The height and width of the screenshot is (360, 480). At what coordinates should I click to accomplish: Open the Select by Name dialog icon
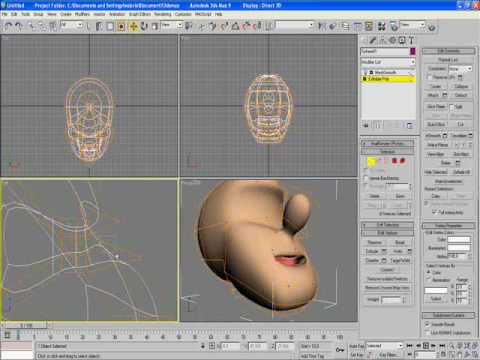click(99, 26)
